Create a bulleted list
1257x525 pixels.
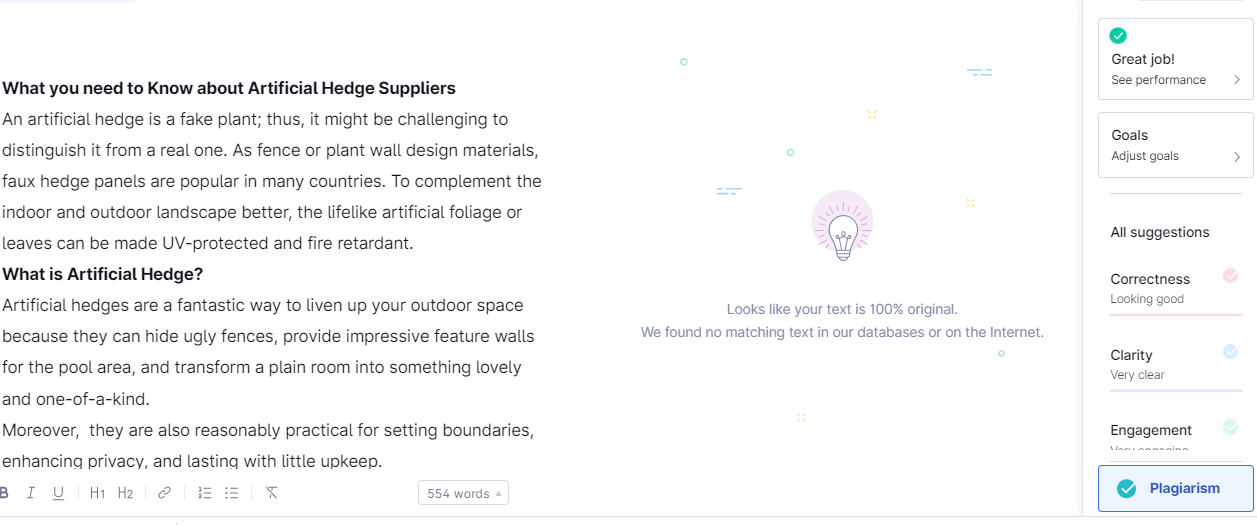(x=232, y=493)
